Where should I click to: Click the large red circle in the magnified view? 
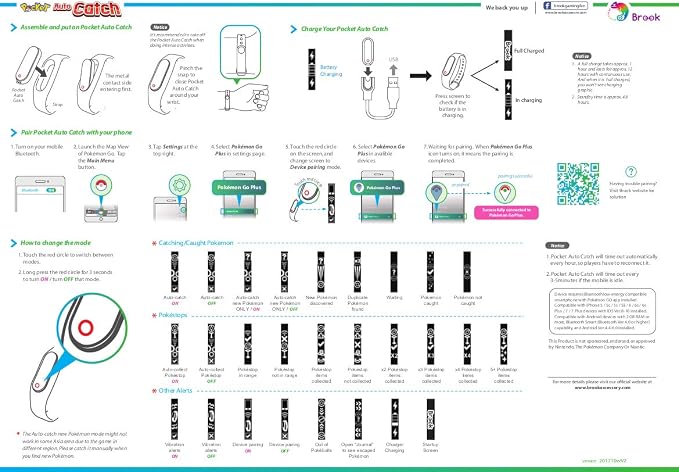pyautogui.click(x=85, y=328)
